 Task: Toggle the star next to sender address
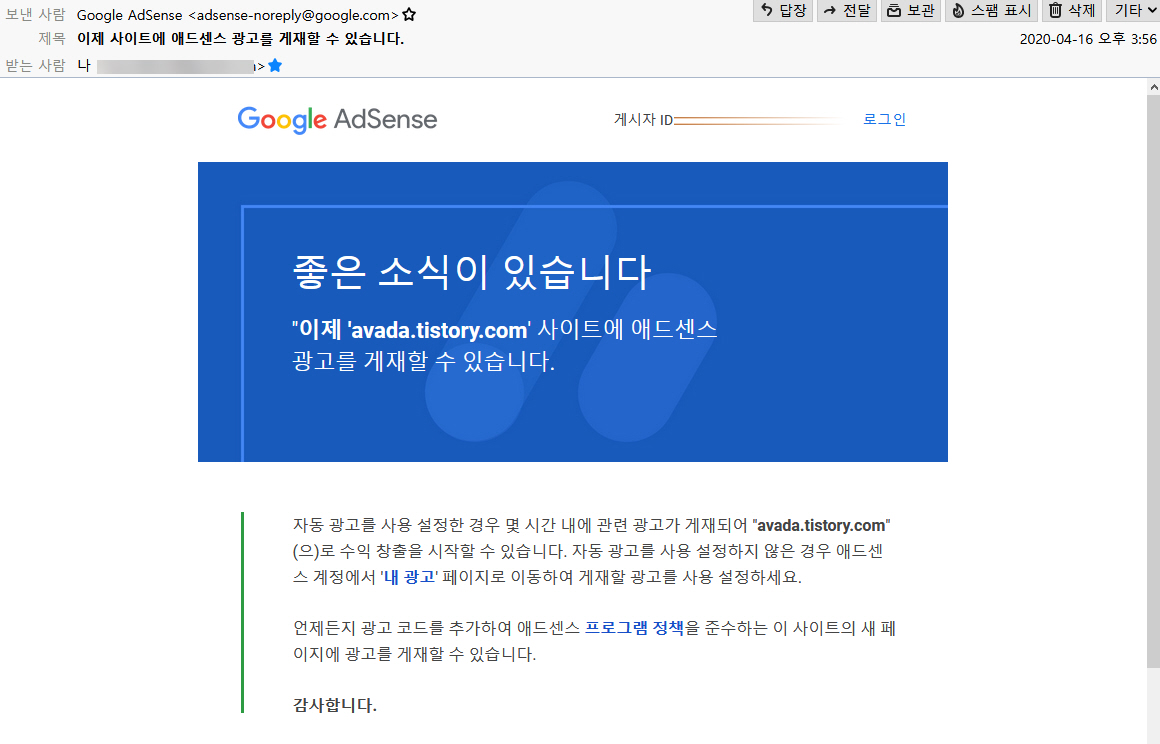pos(409,15)
